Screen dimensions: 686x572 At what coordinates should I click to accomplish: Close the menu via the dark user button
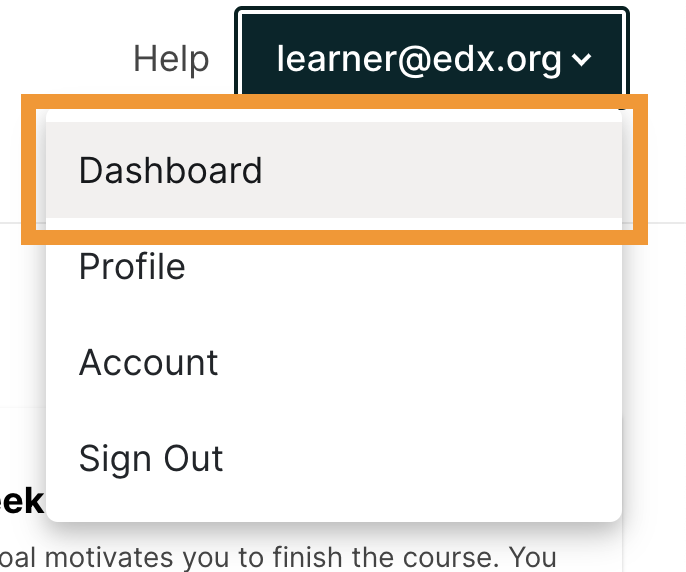tap(432, 59)
